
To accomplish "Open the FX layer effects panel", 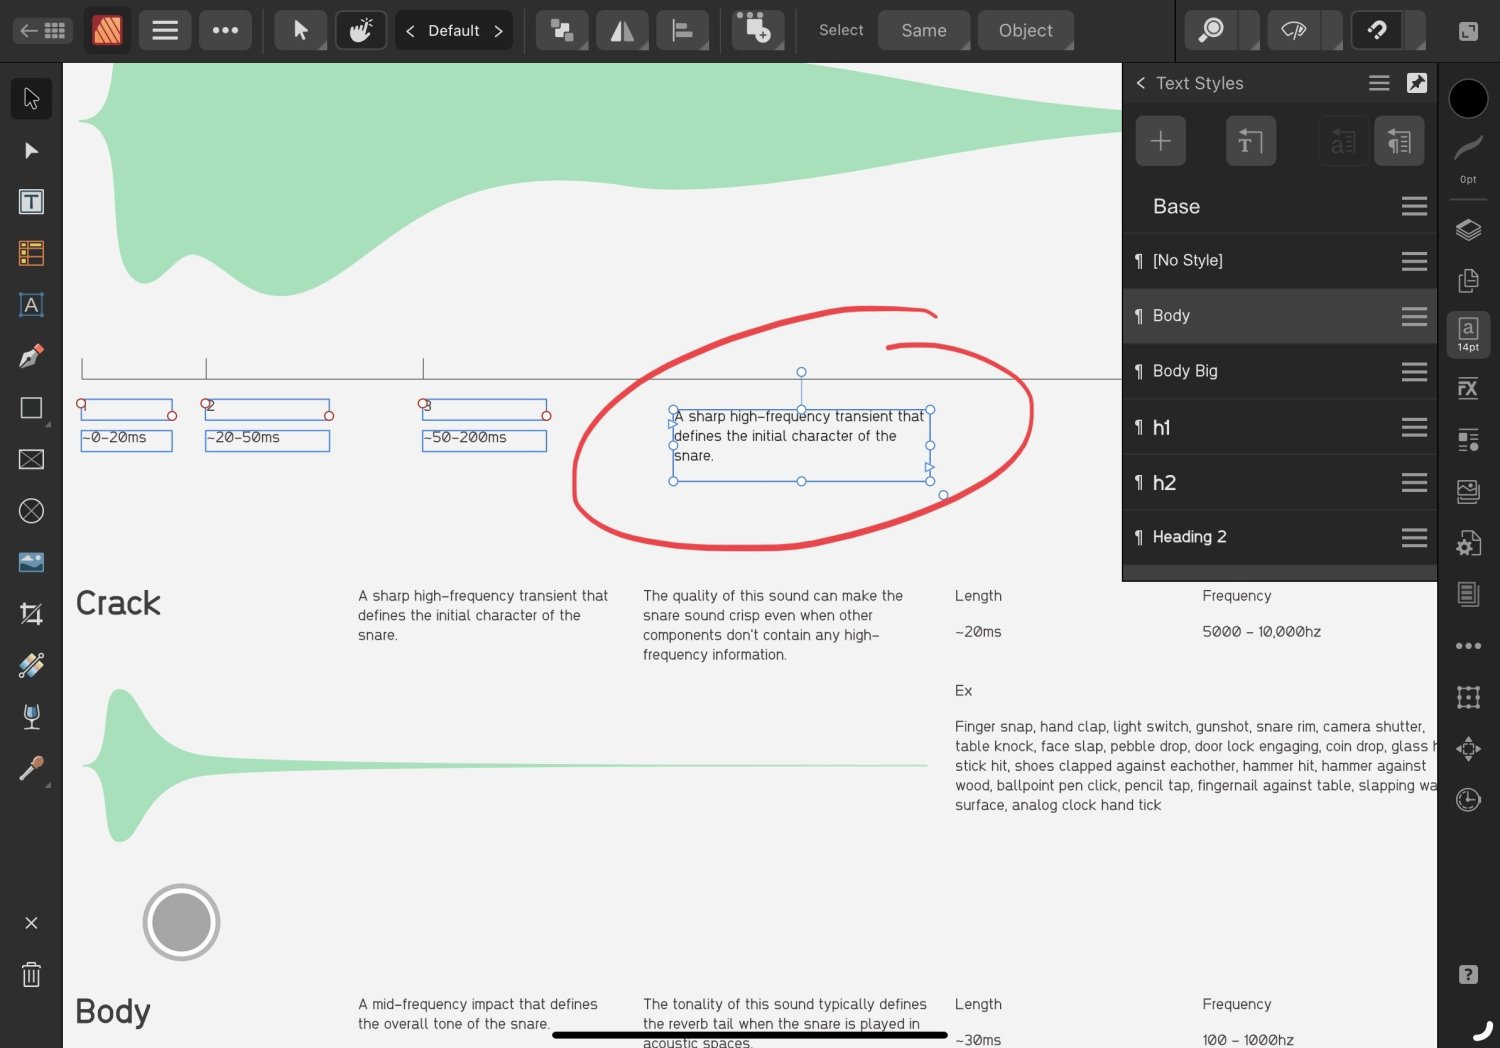I will point(1468,388).
